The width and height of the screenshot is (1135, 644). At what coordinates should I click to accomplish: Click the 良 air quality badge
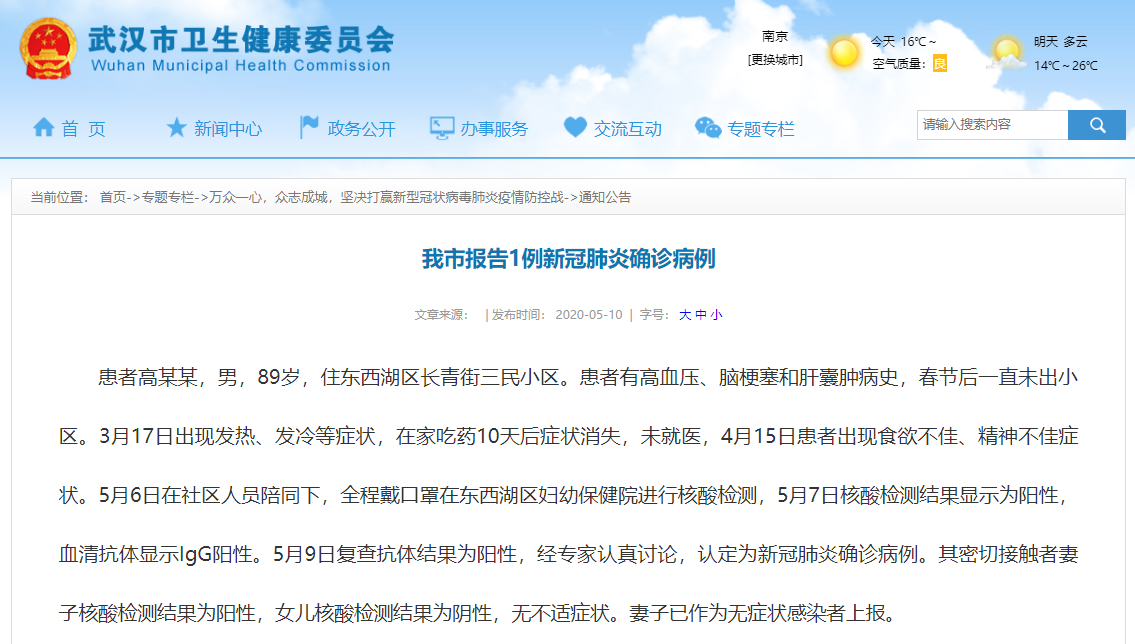[939, 63]
